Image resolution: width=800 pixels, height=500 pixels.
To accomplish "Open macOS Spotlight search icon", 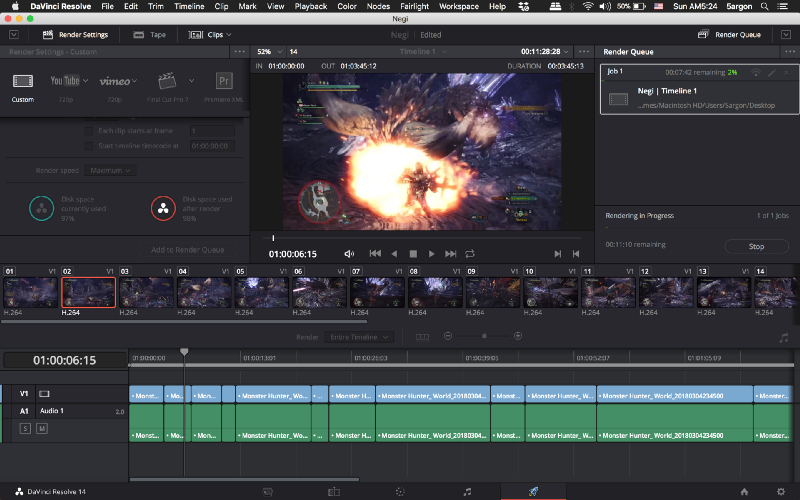I will coord(764,6).
